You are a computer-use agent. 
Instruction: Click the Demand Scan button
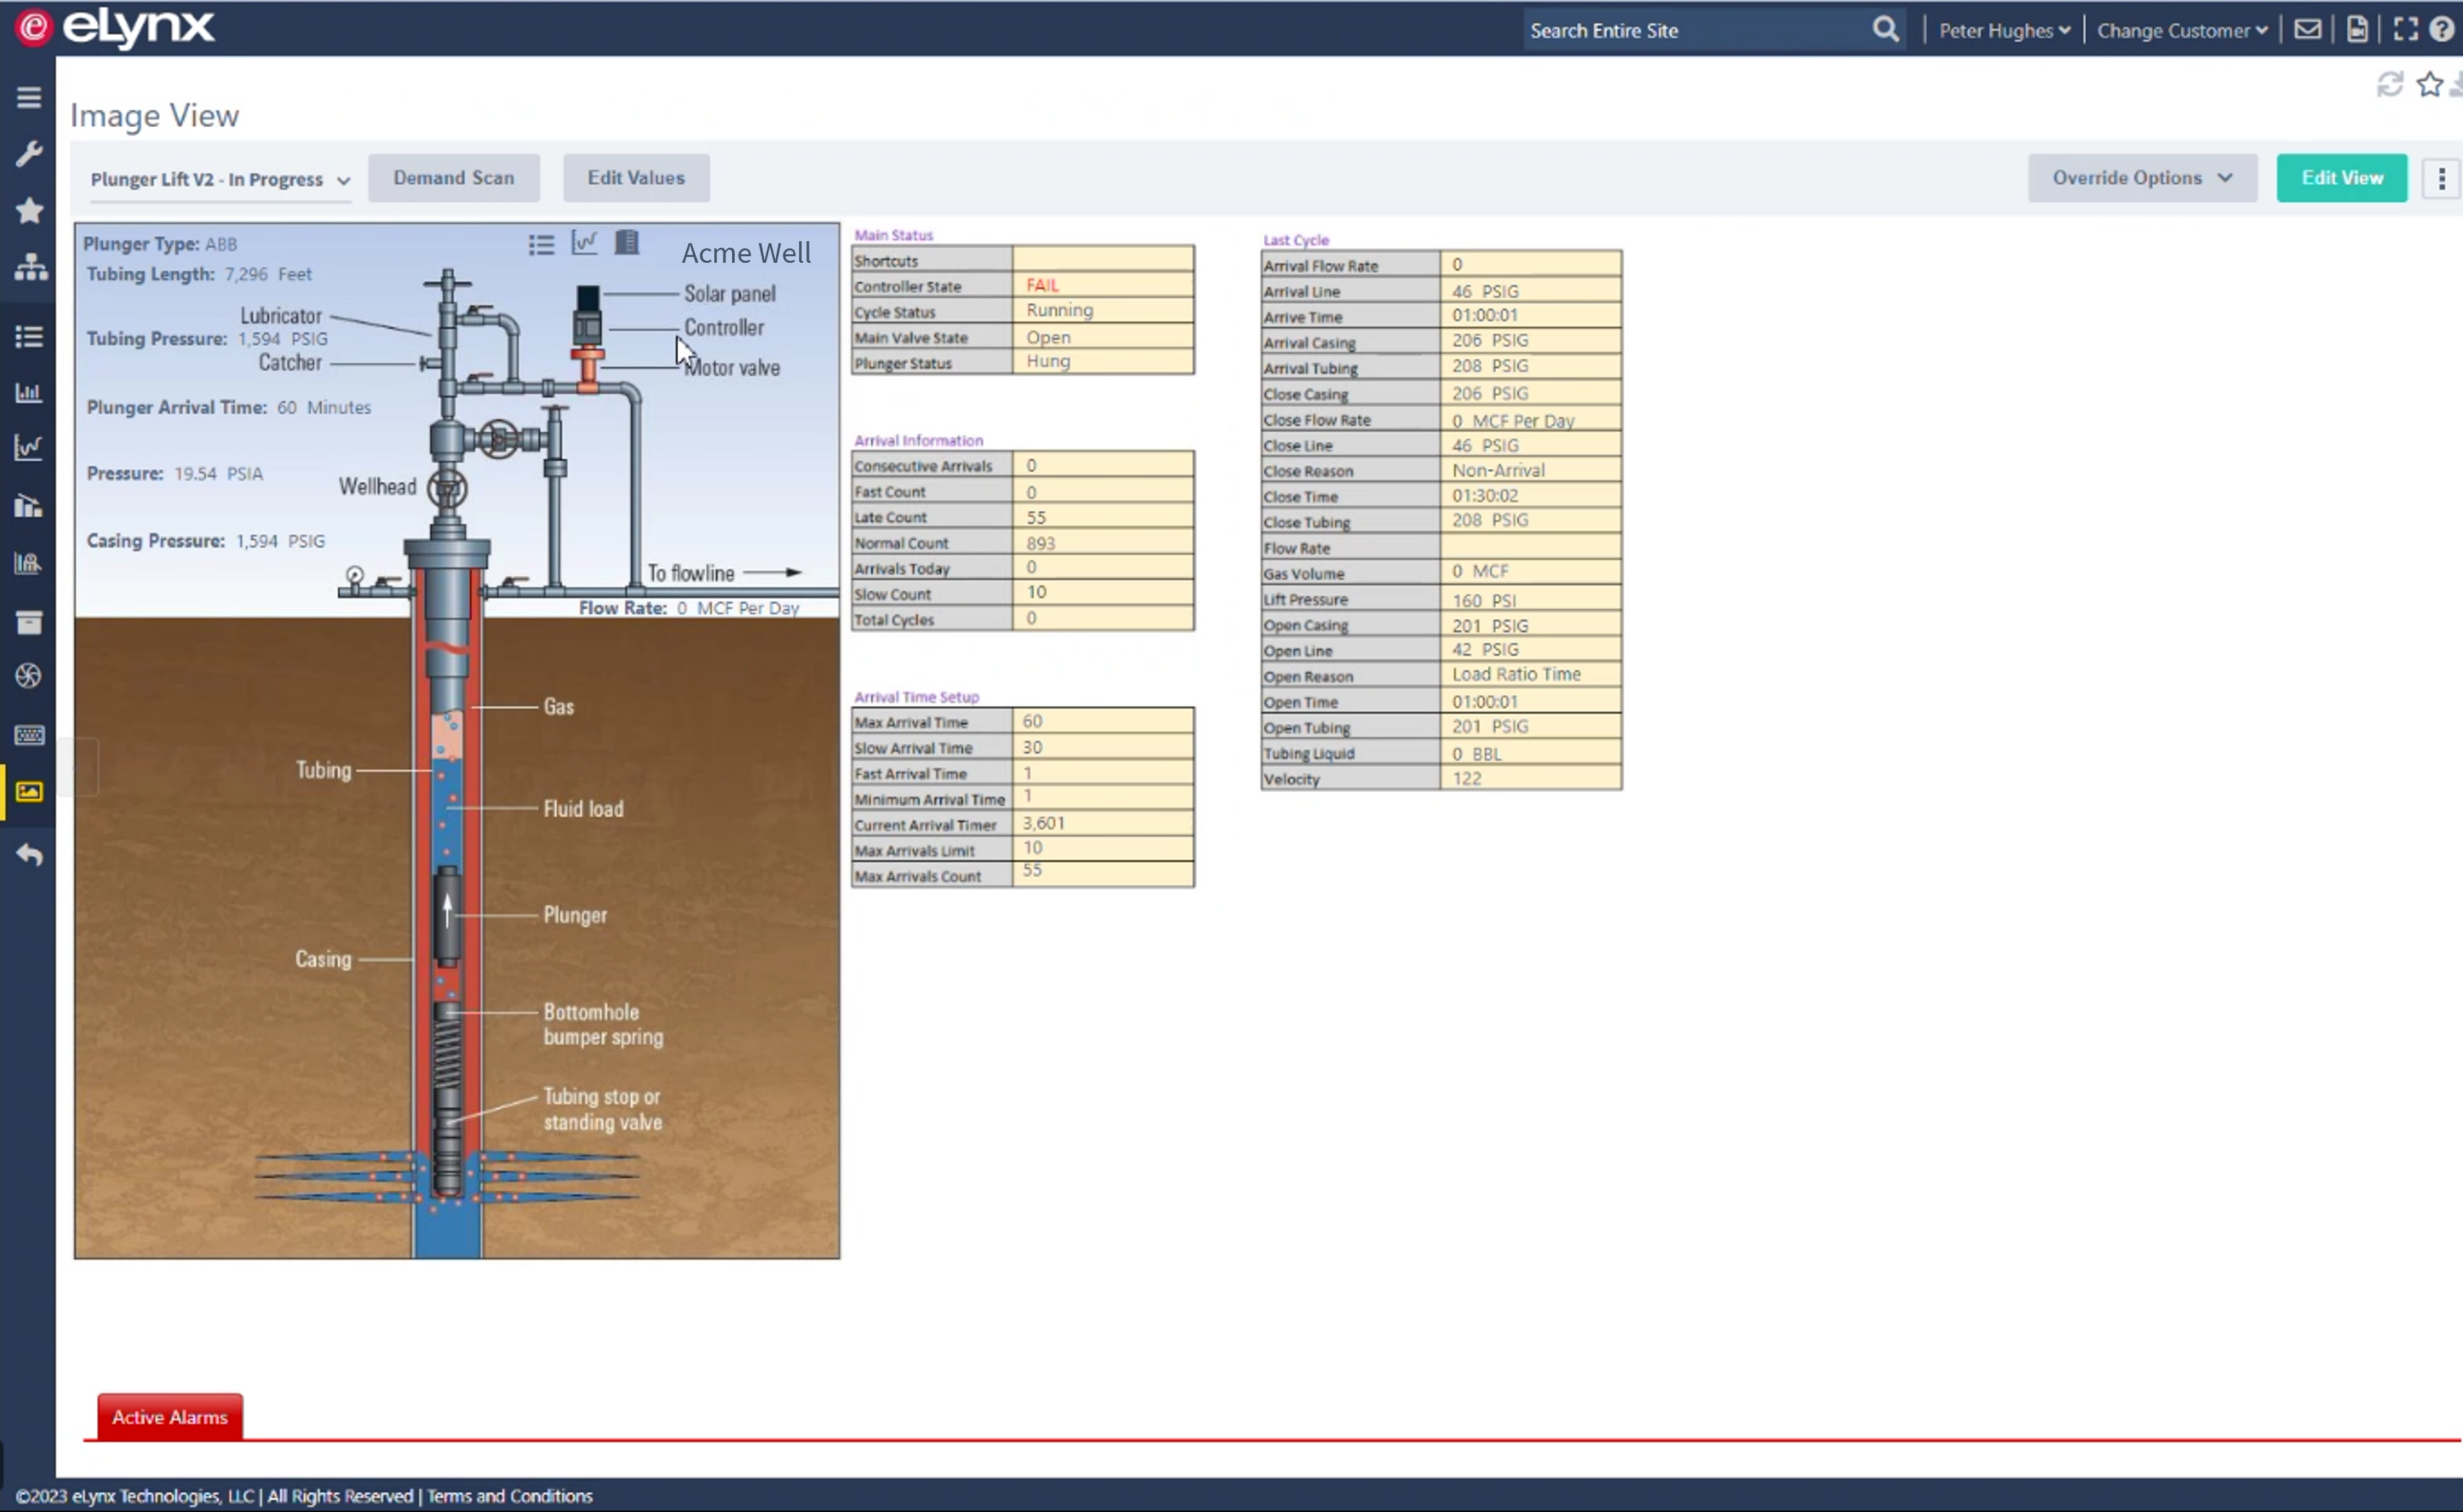(x=453, y=178)
